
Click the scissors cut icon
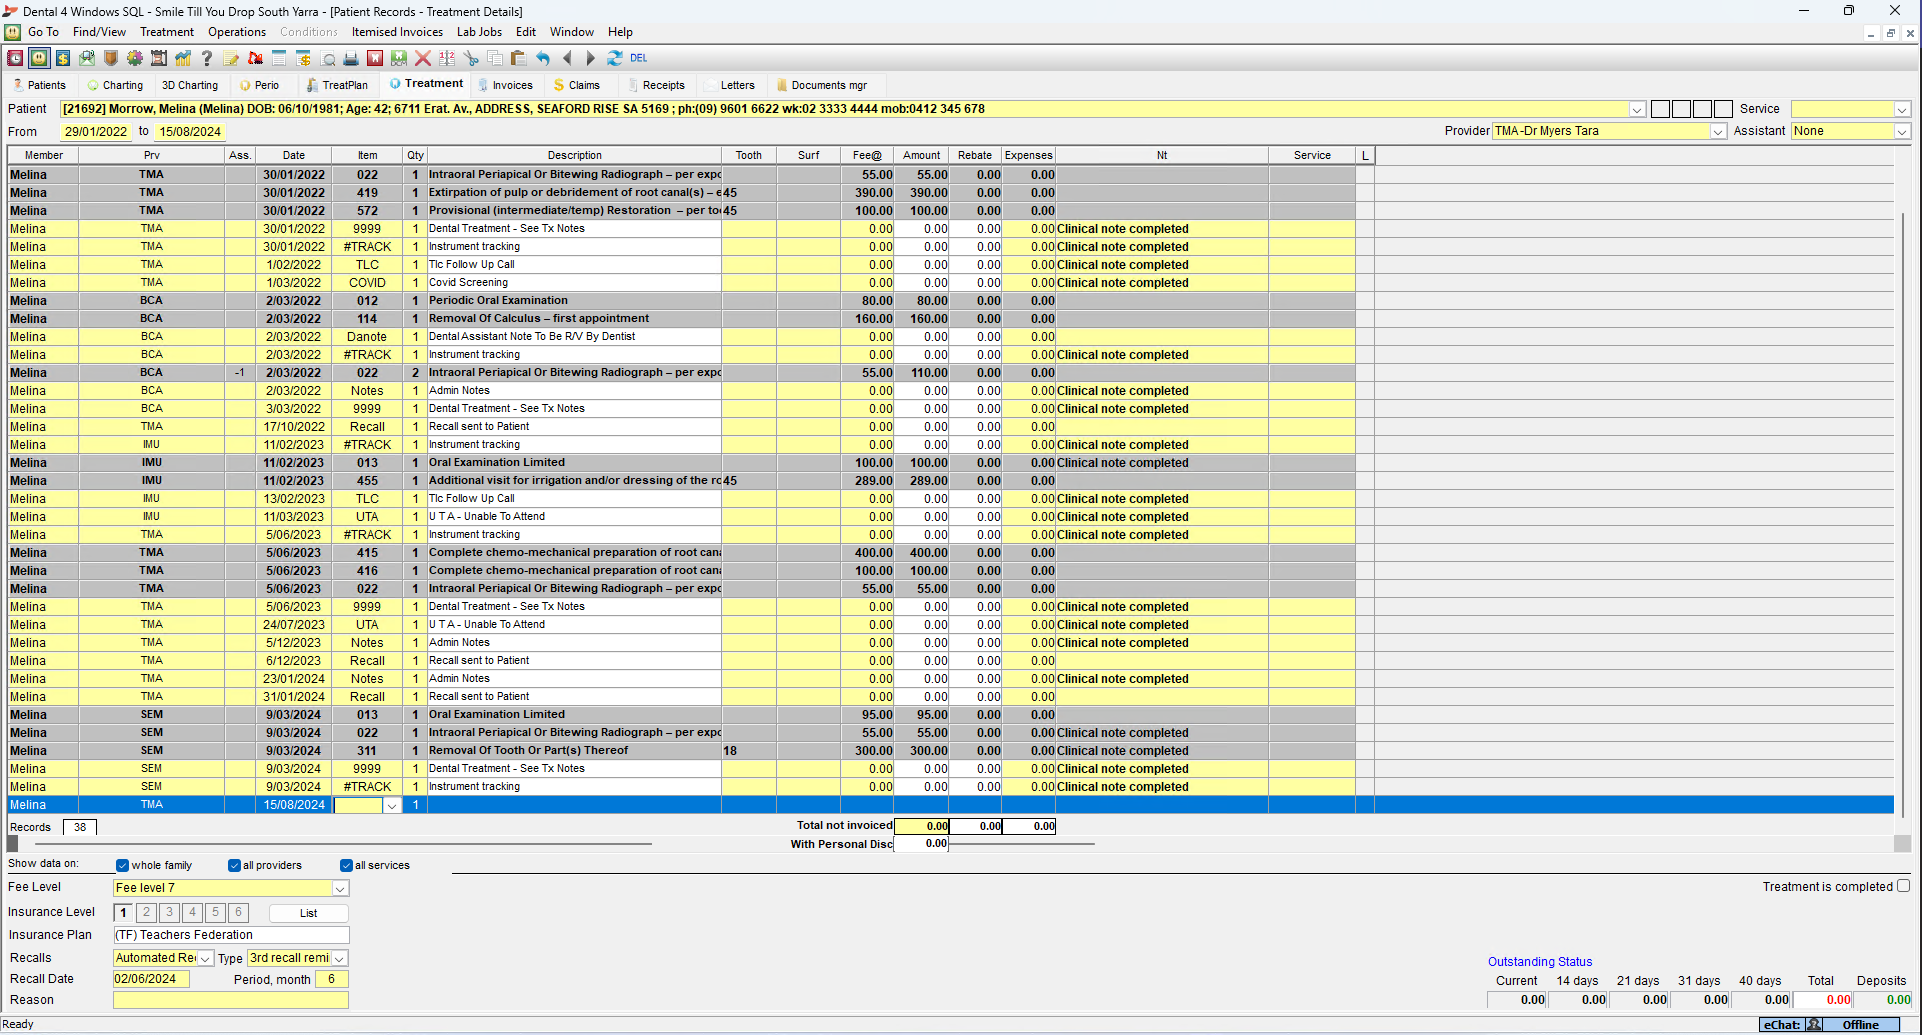471,59
